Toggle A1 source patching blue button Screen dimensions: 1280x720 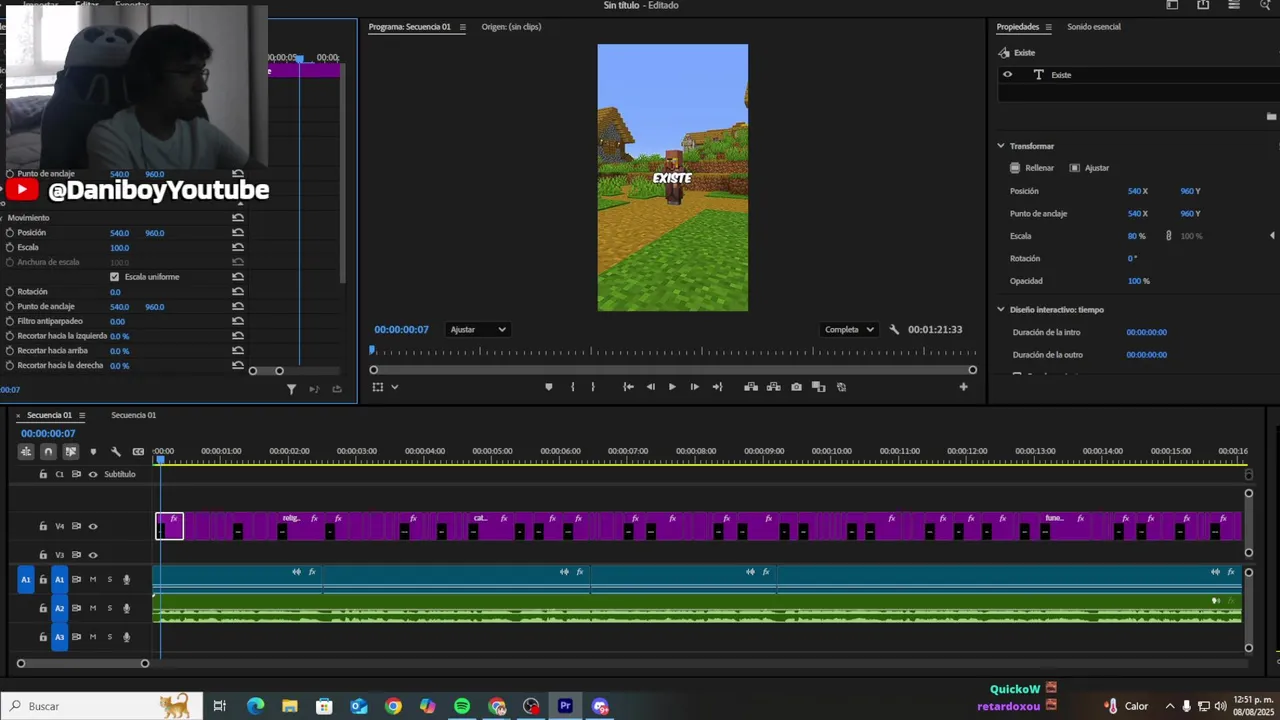pos(26,579)
